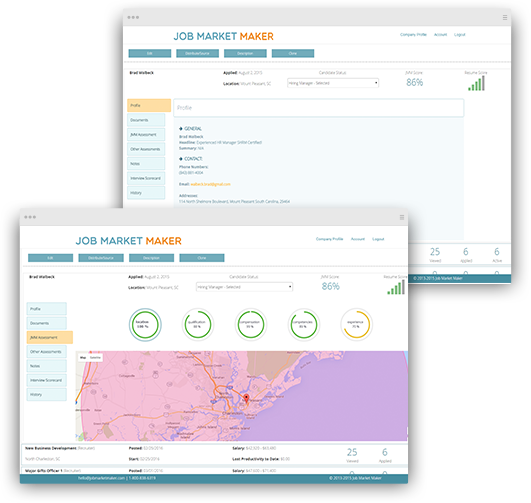Open the highlighted JMM Assessment tab

pyautogui.click(x=50, y=337)
